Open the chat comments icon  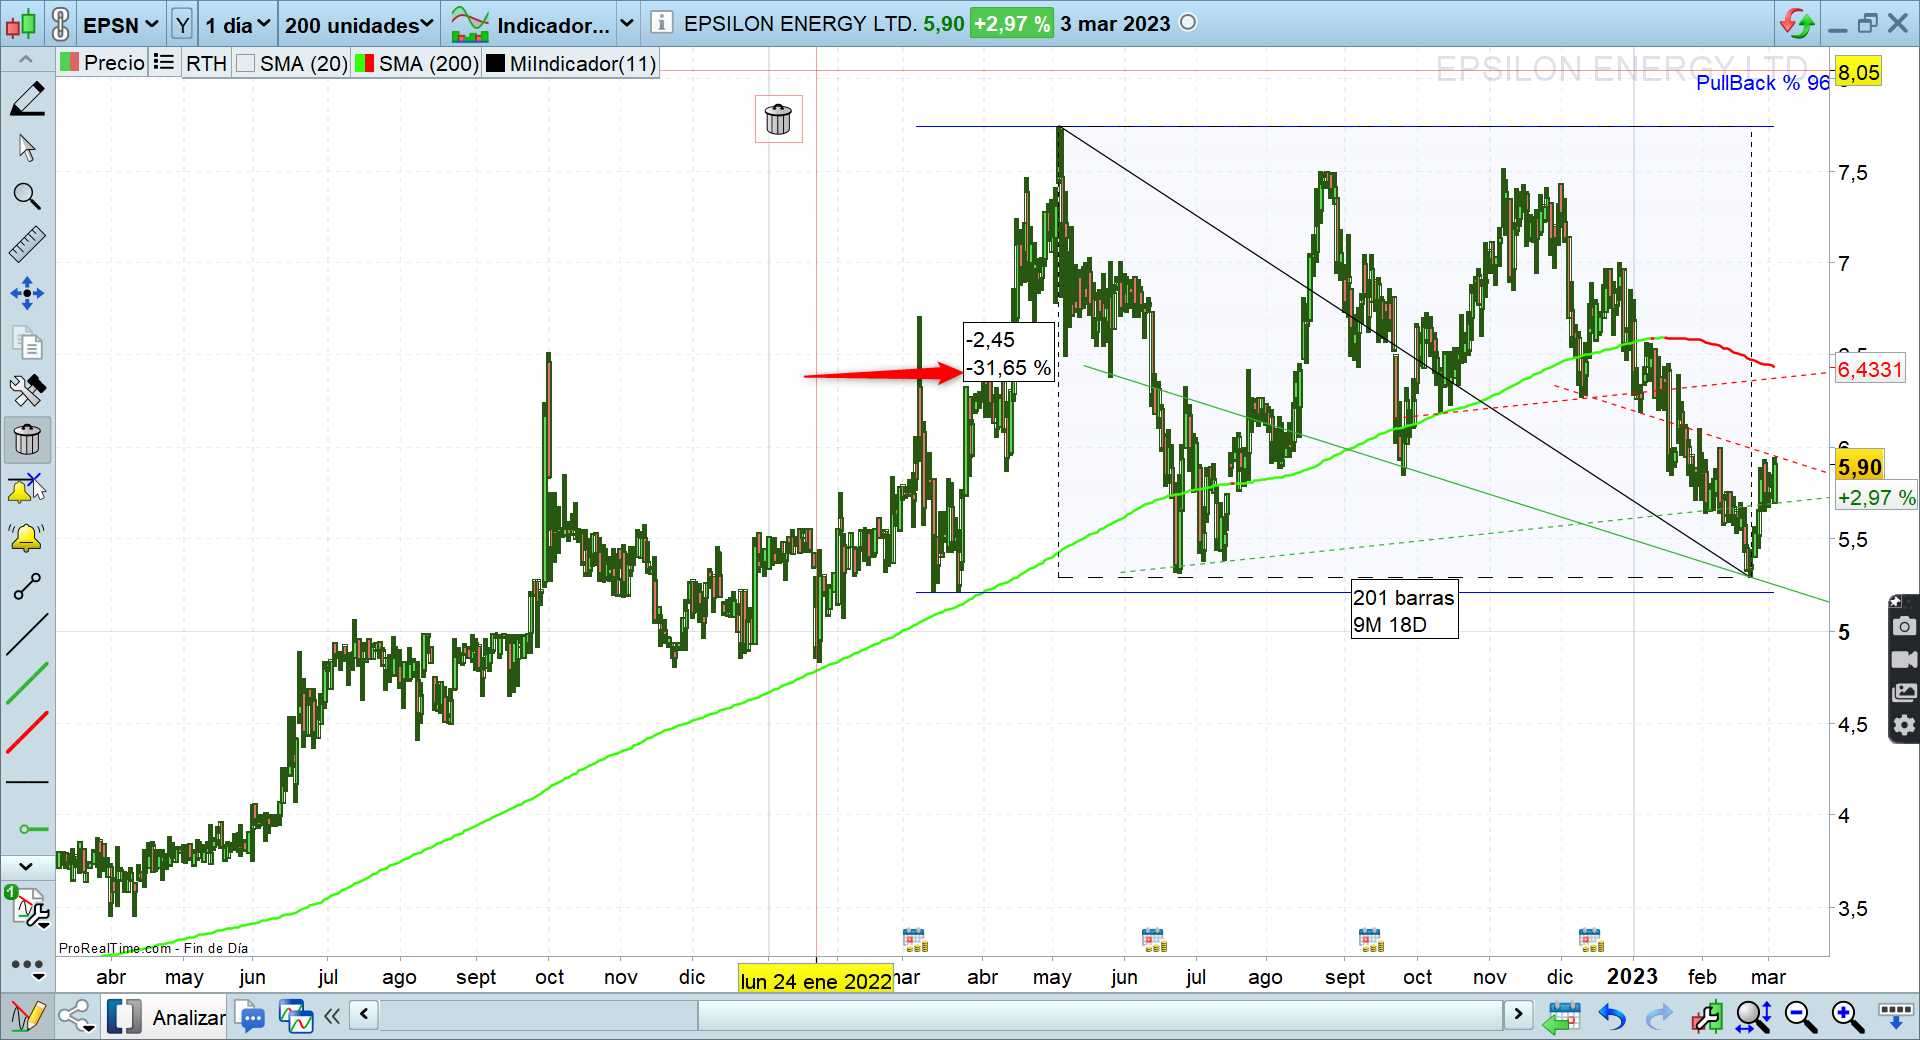(x=251, y=1017)
